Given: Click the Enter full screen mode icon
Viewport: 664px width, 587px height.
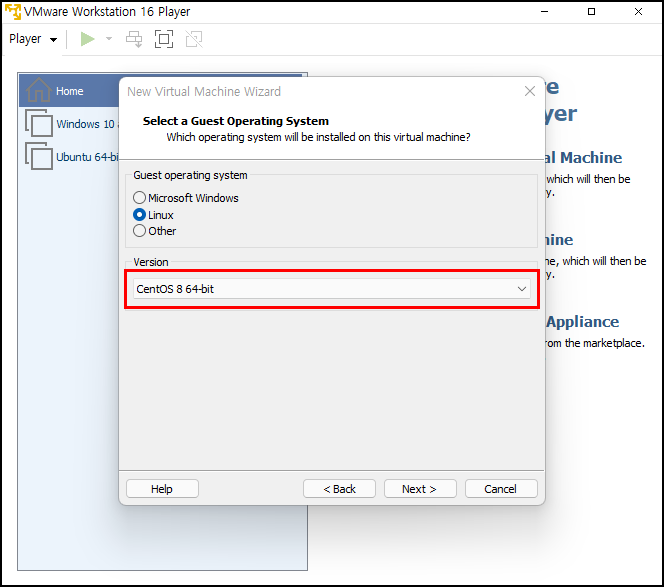Looking at the screenshot, I should pyautogui.click(x=164, y=39).
